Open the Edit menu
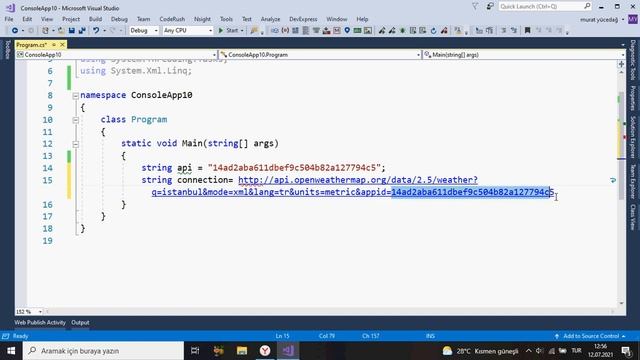Image resolution: width=640 pixels, height=360 pixels. click(x=27, y=19)
